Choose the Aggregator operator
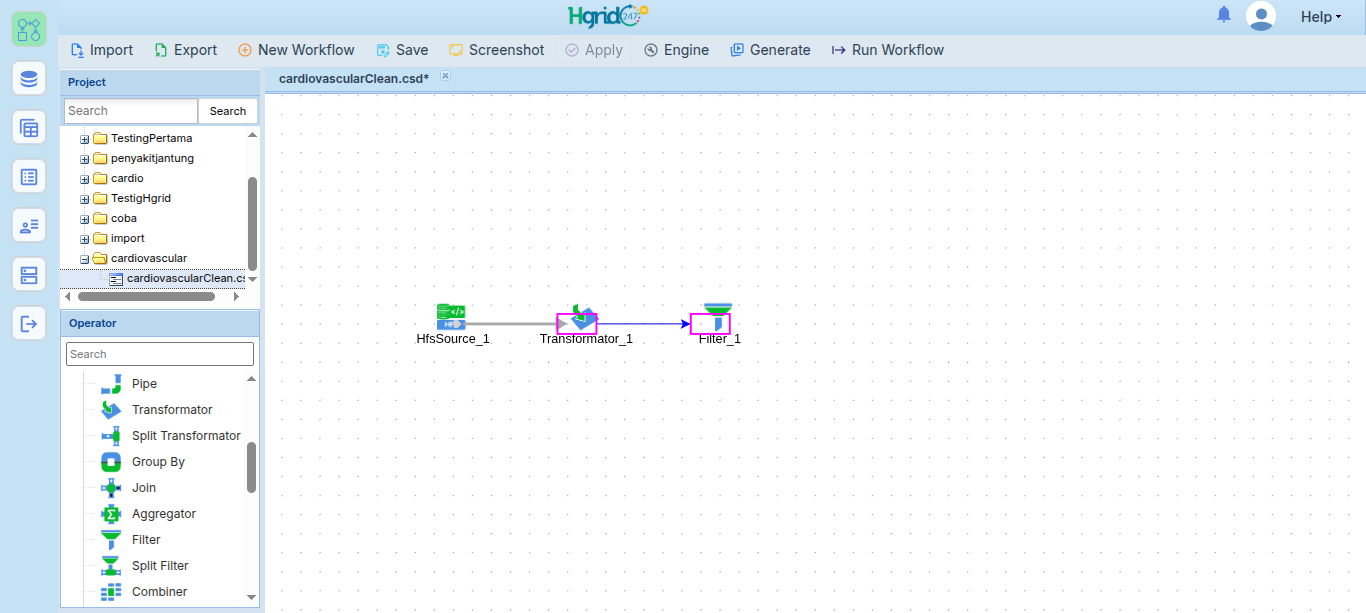Image resolution: width=1366 pixels, height=613 pixels. [x=149, y=514]
